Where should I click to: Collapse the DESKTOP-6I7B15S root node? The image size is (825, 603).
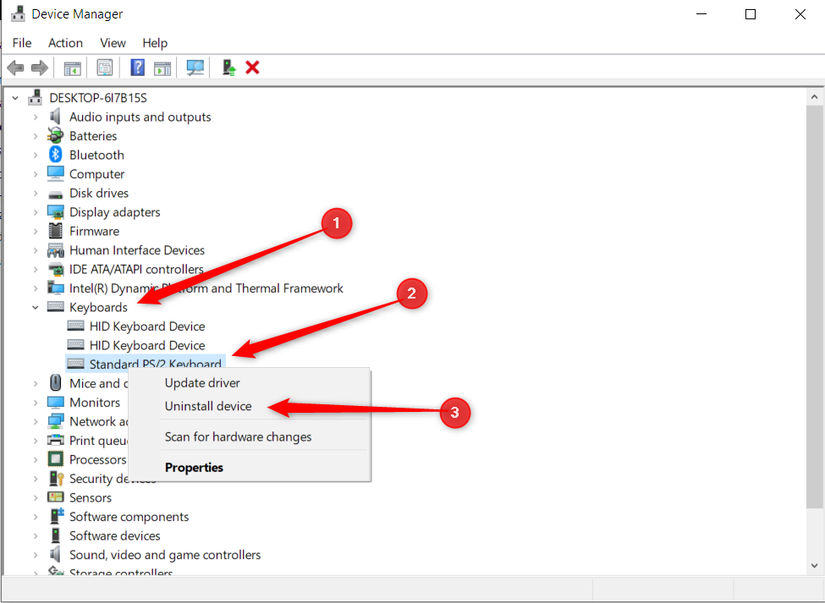(x=16, y=98)
